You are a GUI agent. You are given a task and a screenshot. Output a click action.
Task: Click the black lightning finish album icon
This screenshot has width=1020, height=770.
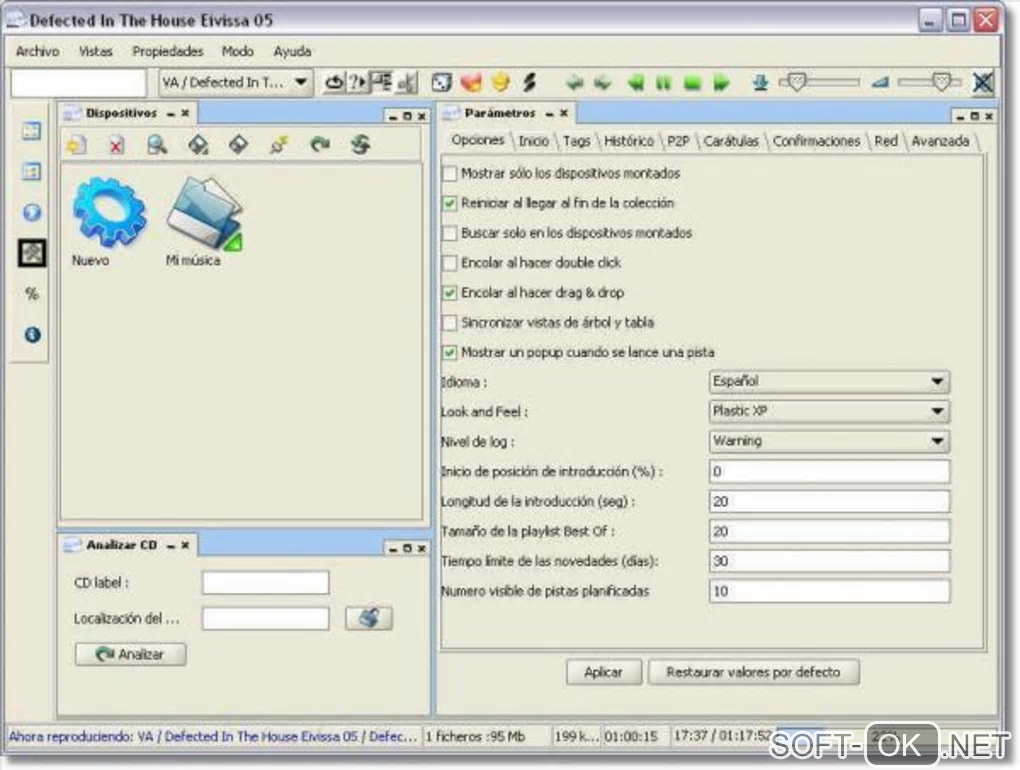(x=530, y=83)
